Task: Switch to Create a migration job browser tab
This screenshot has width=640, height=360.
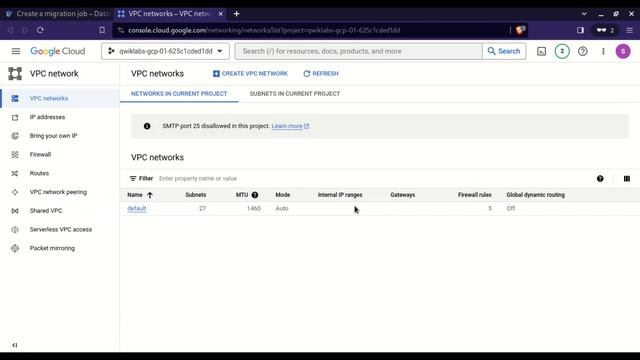Action: (x=57, y=13)
